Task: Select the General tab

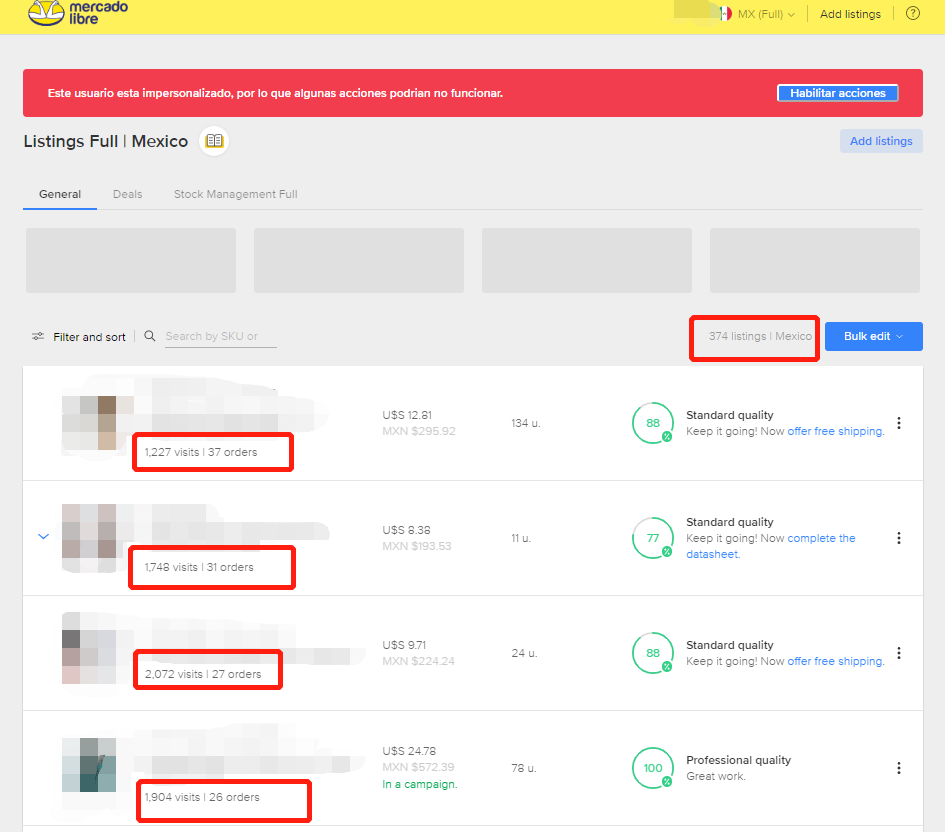Action: (60, 194)
